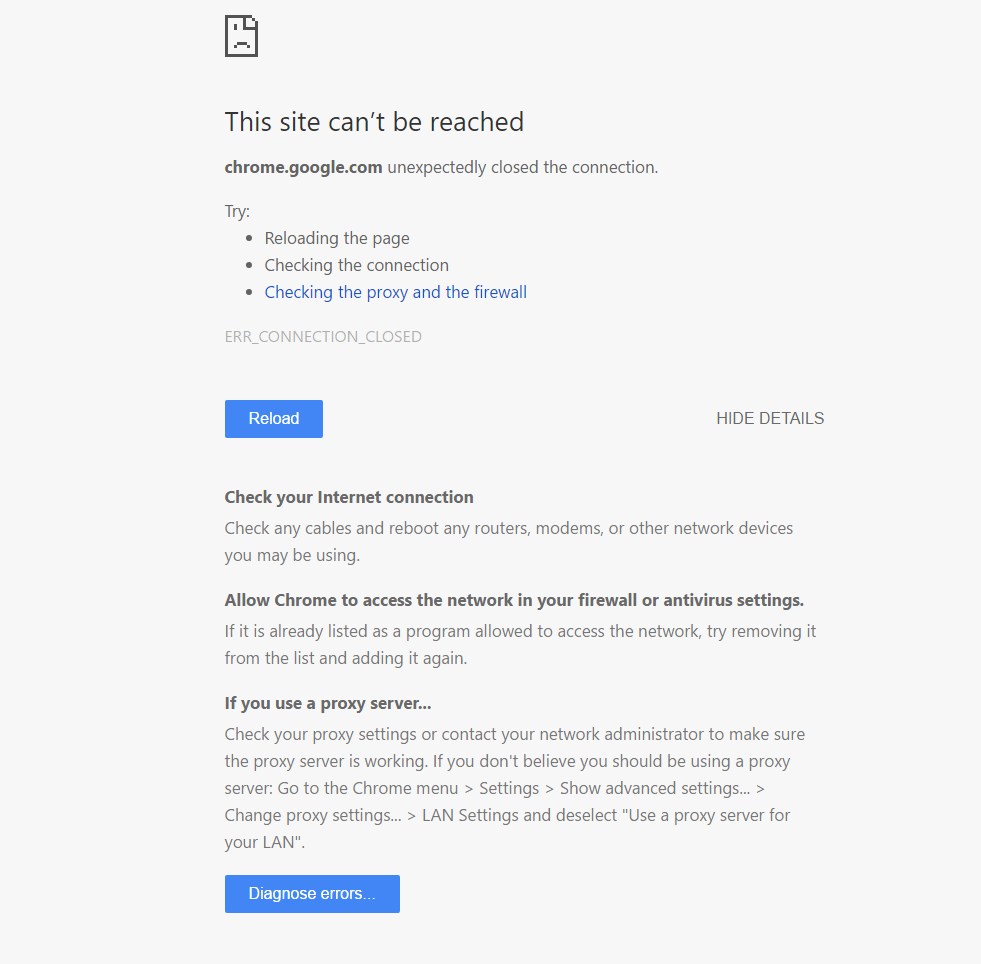Viewport: 981px width, 964px height.
Task: Click the bullet before 'Checking the proxy' link
Action: click(249, 293)
